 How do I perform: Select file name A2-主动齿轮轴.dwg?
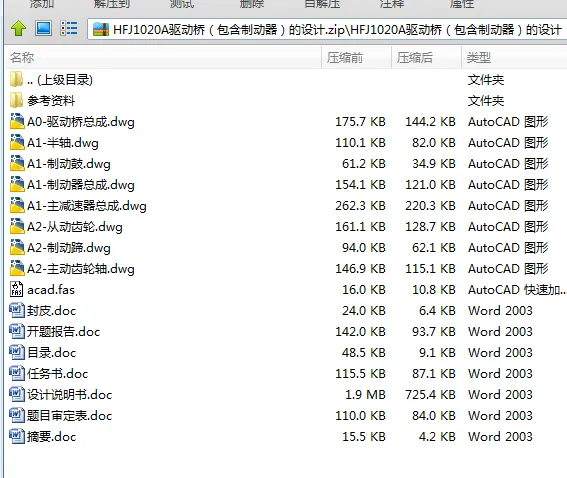81,269
